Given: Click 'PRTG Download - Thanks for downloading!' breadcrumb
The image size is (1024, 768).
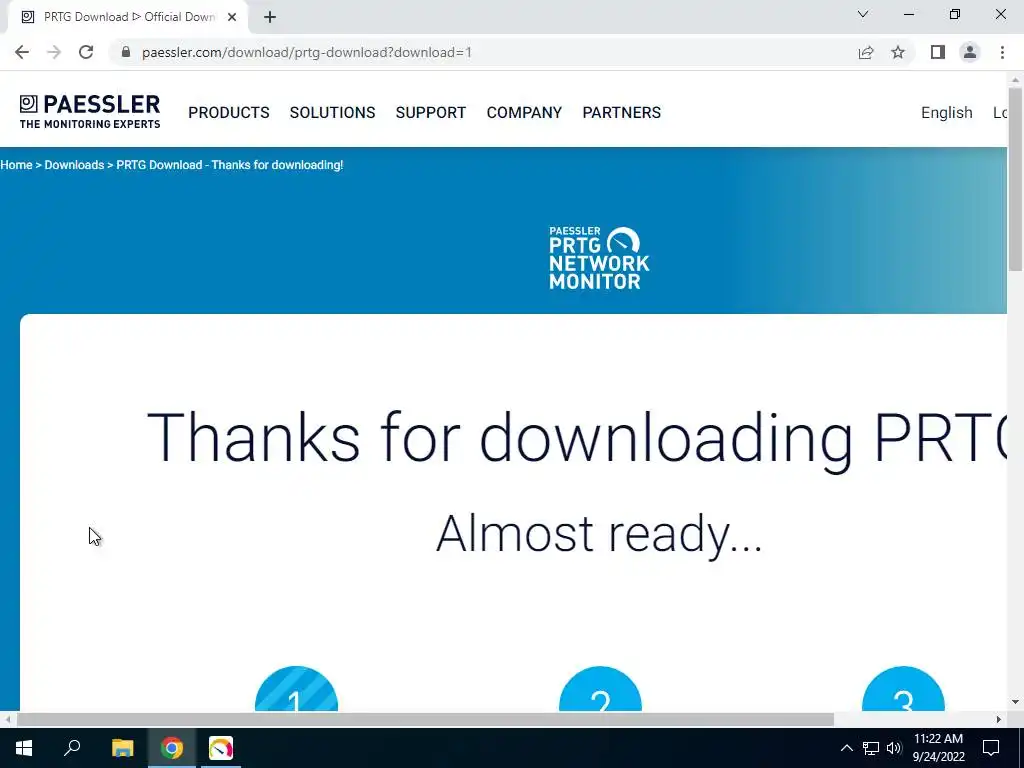Looking at the screenshot, I should (x=230, y=165).
